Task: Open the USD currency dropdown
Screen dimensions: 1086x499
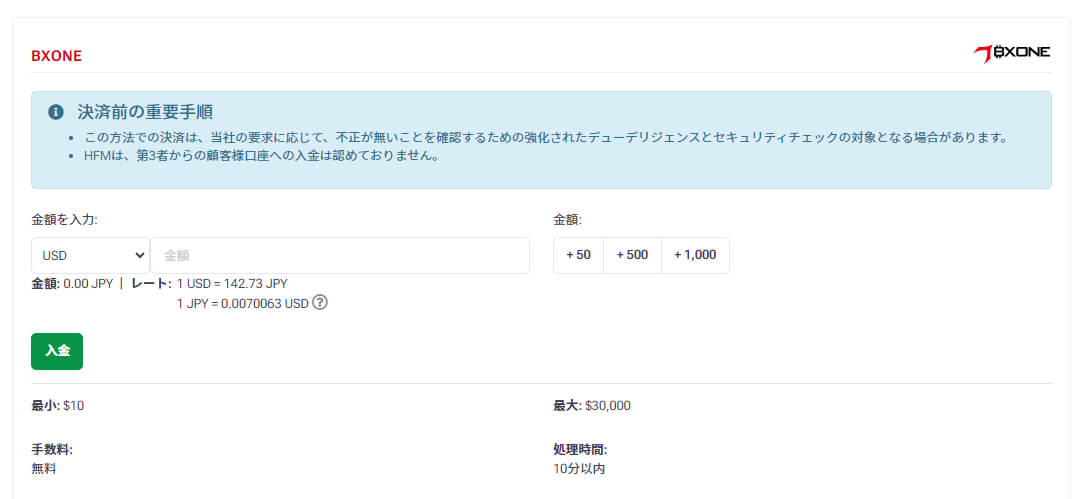Action: click(90, 255)
